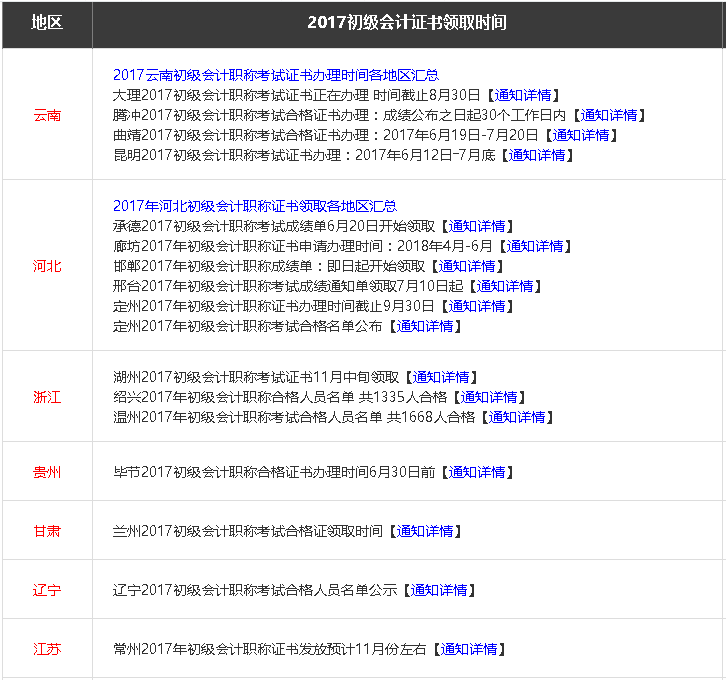Select the red 云南 region name
The height and width of the screenshot is (680, 726).
point(47,116)
